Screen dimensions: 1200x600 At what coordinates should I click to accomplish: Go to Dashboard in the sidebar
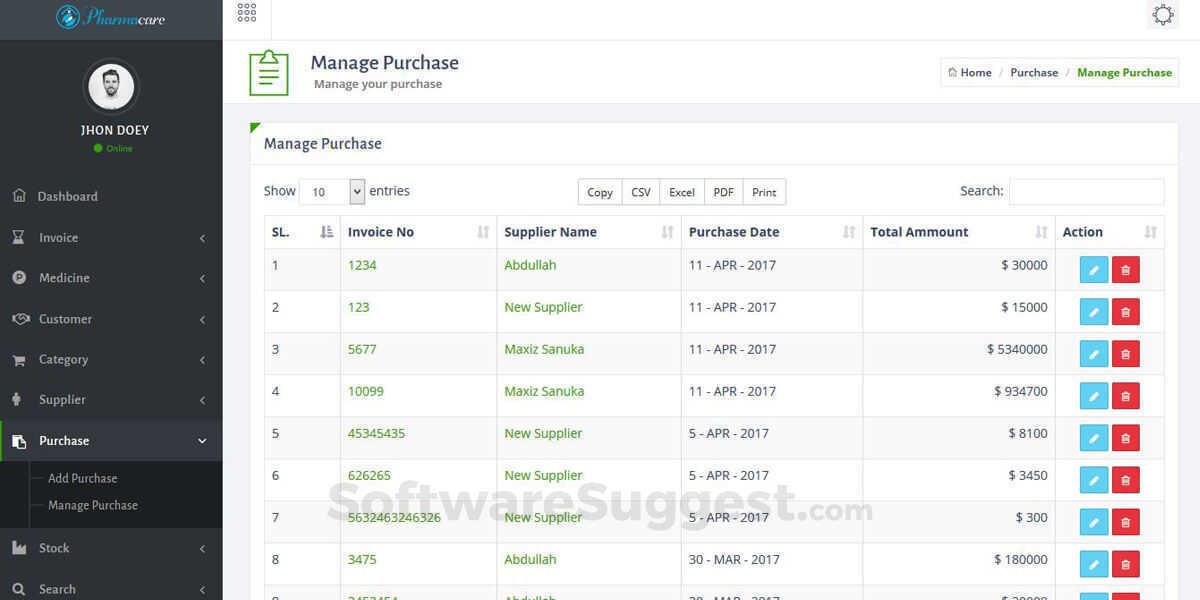click(x=68, y=197)
